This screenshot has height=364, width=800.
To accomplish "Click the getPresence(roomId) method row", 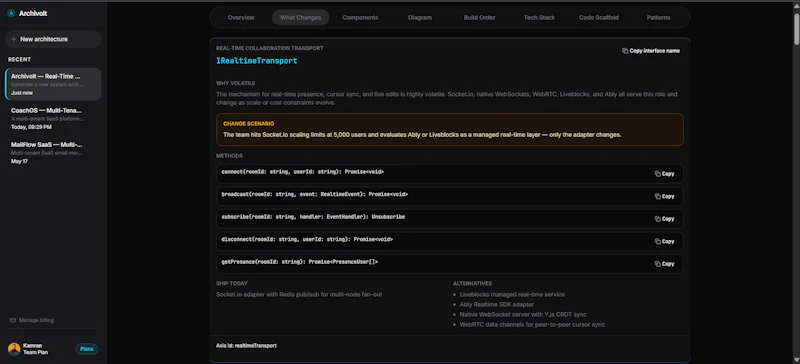I will 449,264.
